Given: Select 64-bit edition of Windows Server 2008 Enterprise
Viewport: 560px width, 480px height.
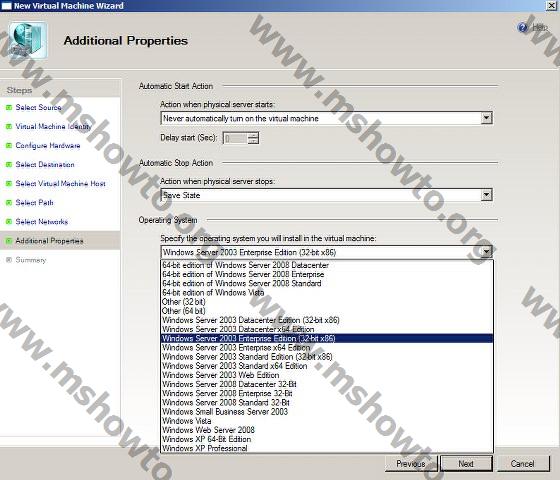Looking at the screenshot, I should tap(327, 274).
